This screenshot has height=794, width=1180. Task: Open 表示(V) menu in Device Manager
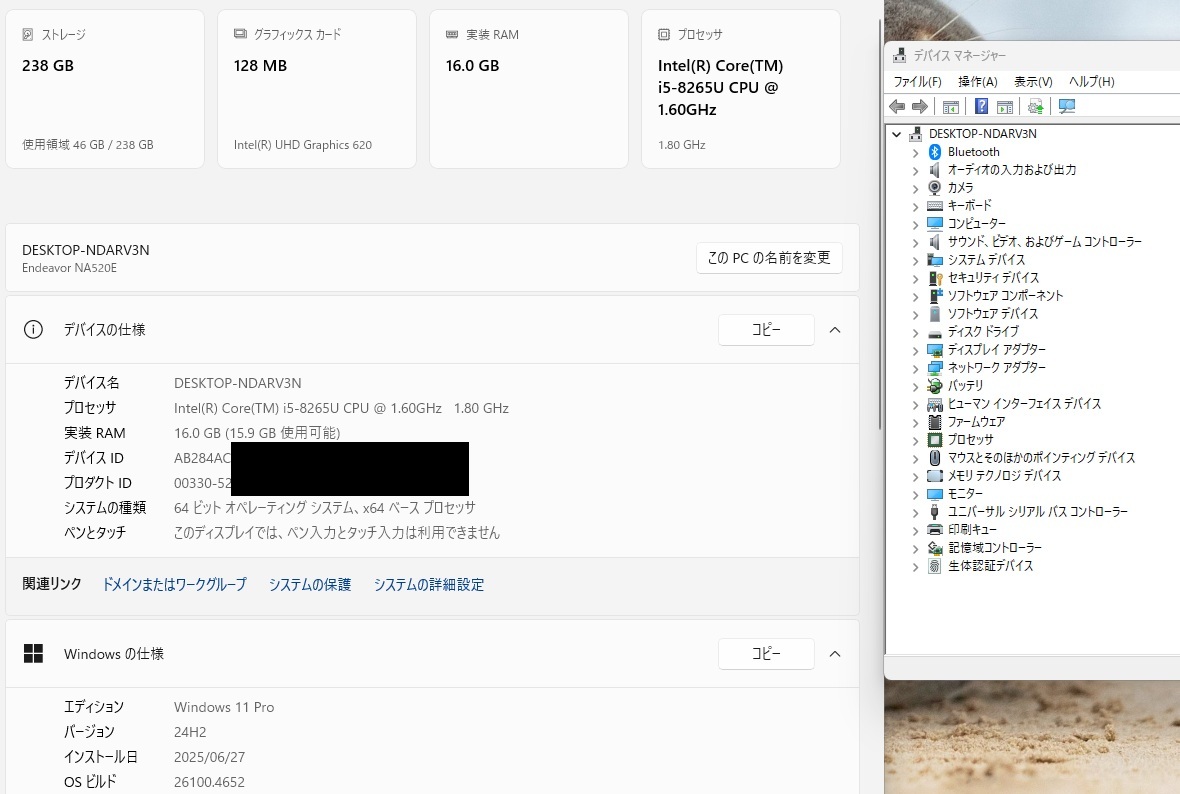click(1032, 81)
